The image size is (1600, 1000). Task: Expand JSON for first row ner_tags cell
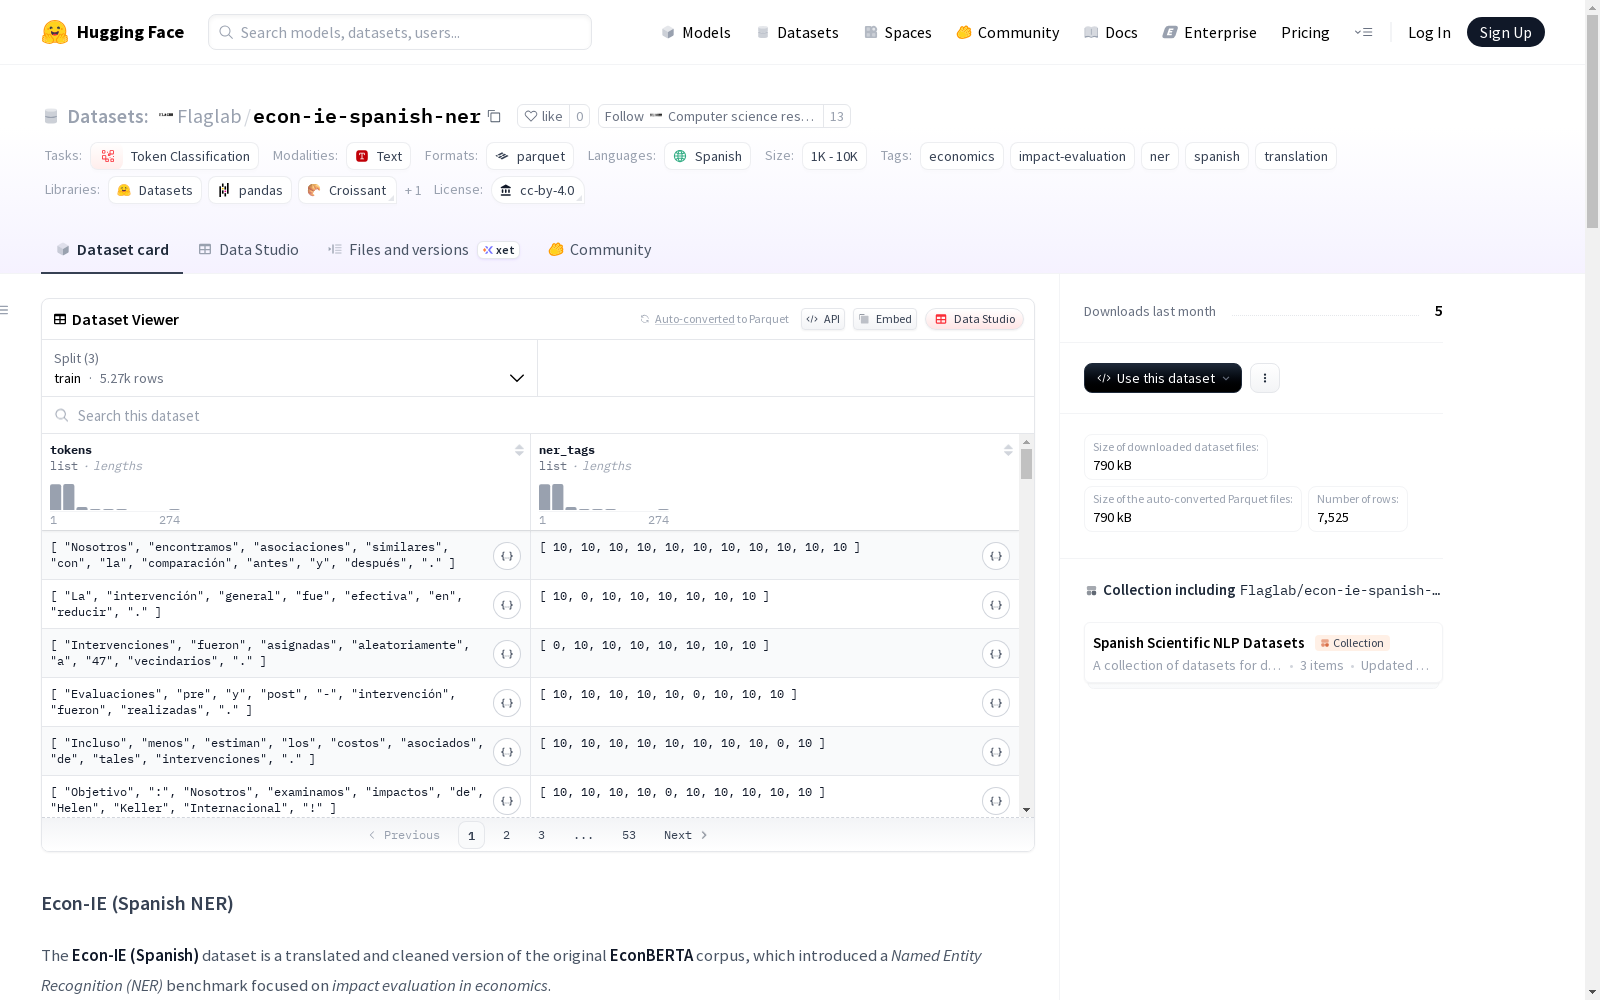(996, 556)
